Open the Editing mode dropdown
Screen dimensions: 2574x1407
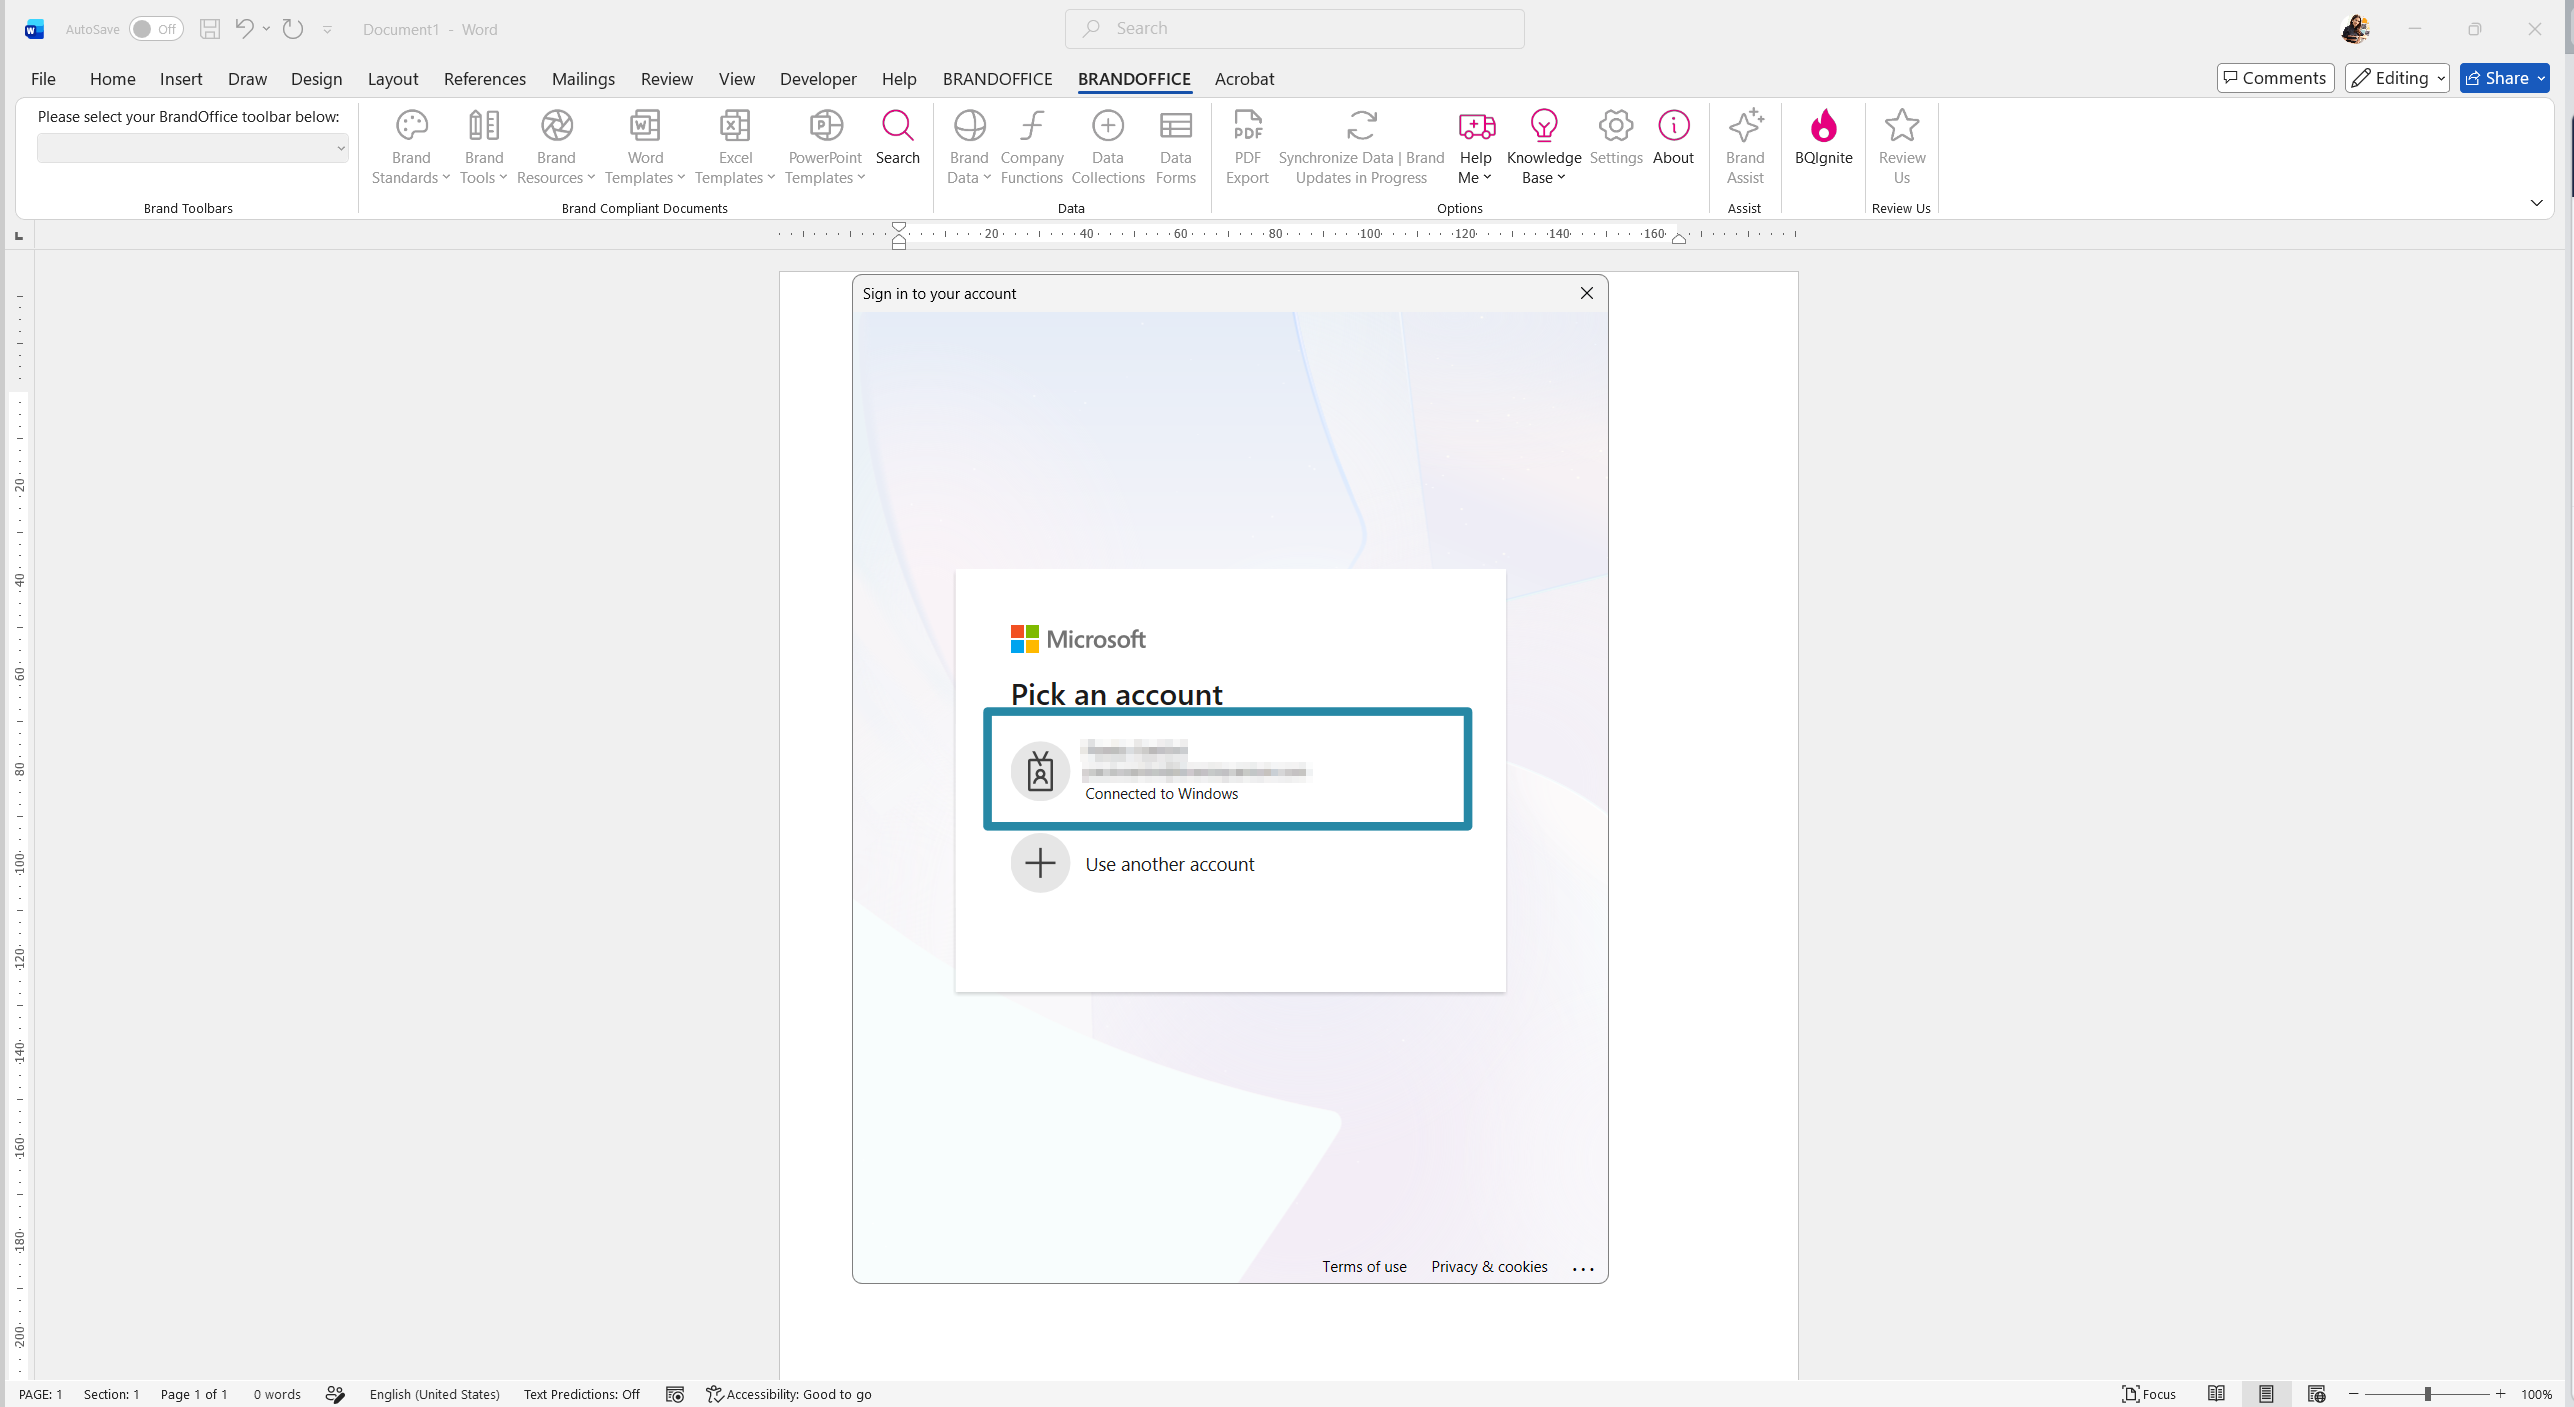pos(2396,78)
